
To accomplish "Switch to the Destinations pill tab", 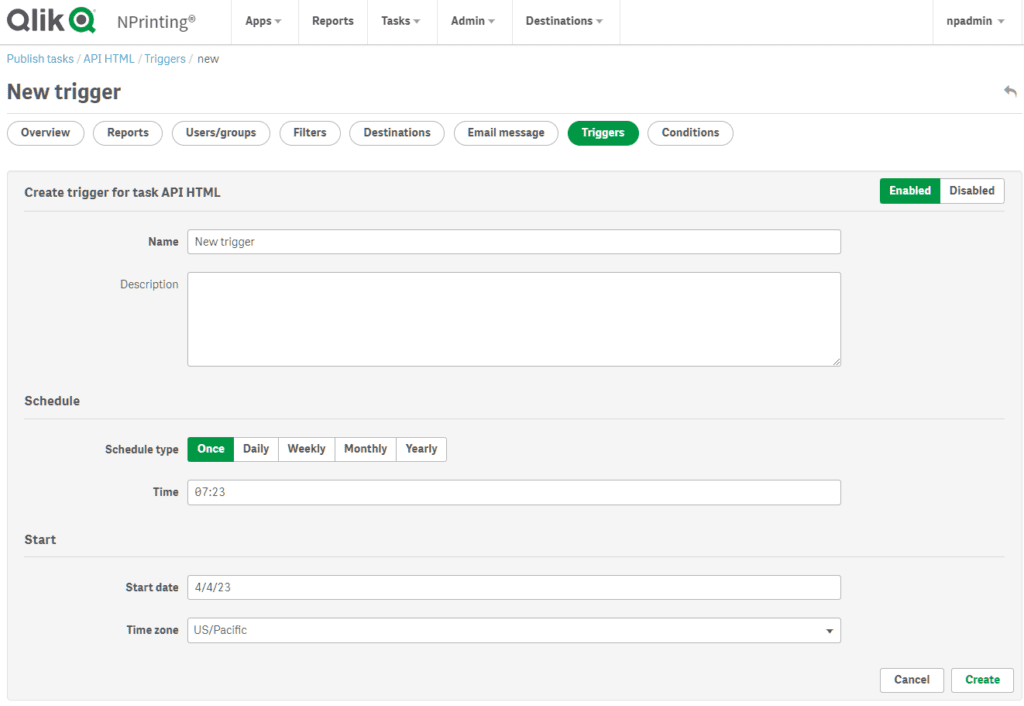I will pyautogui.click(x=396, y=133).
